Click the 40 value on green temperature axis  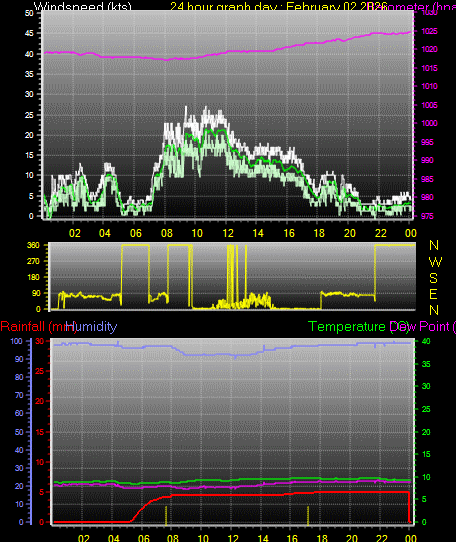tap(426, 341)
